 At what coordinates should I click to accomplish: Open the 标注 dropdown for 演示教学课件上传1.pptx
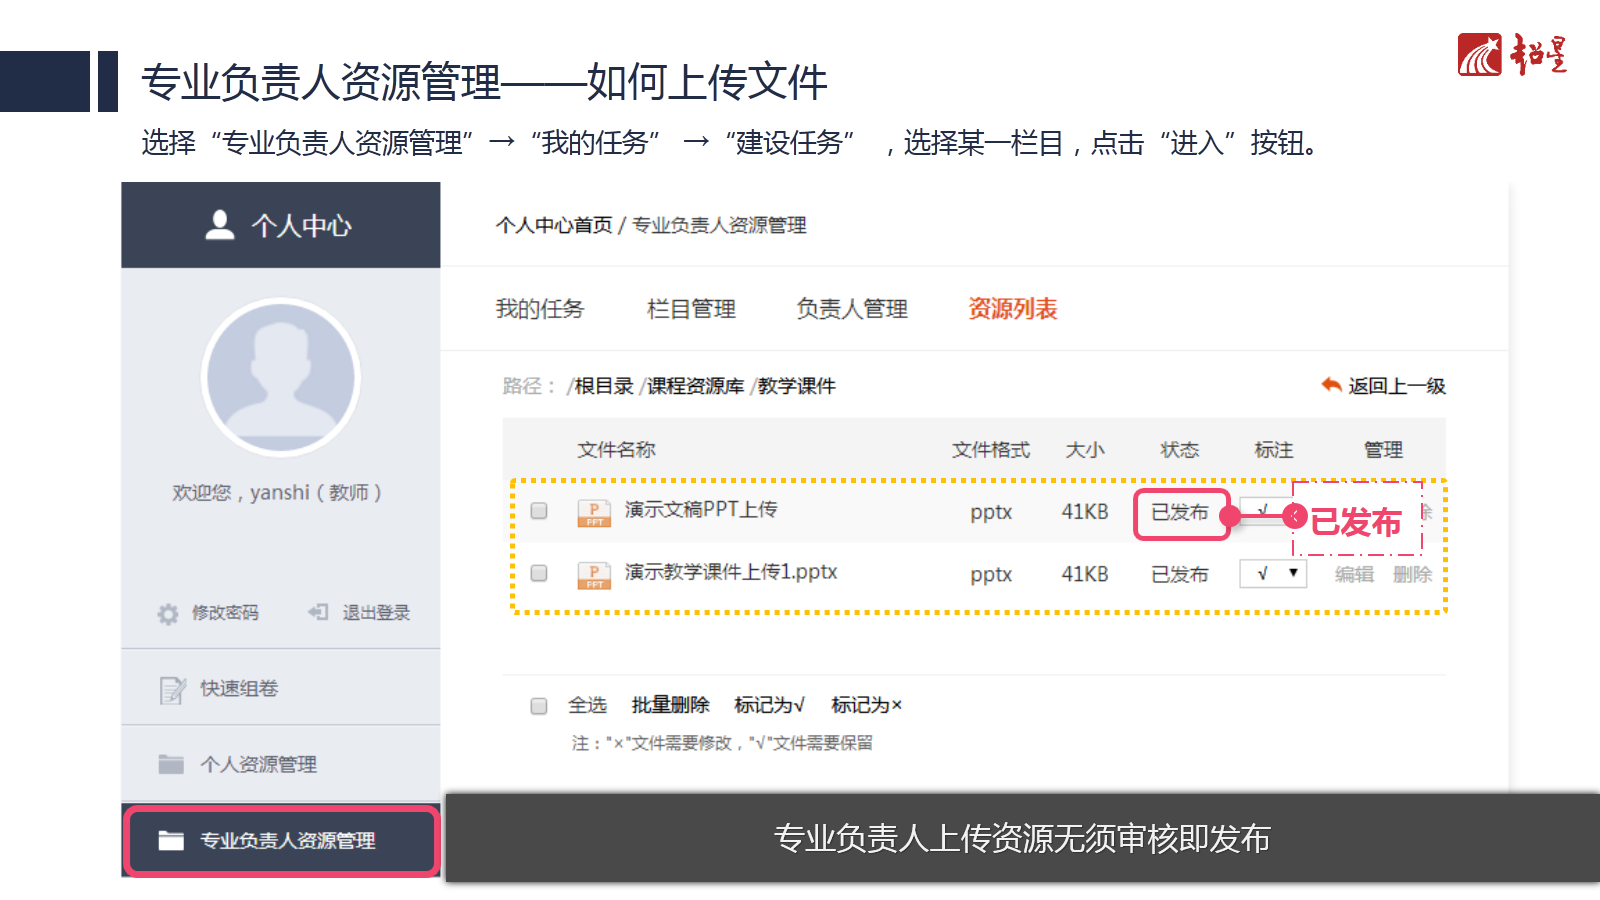(x=1273, y=574)
